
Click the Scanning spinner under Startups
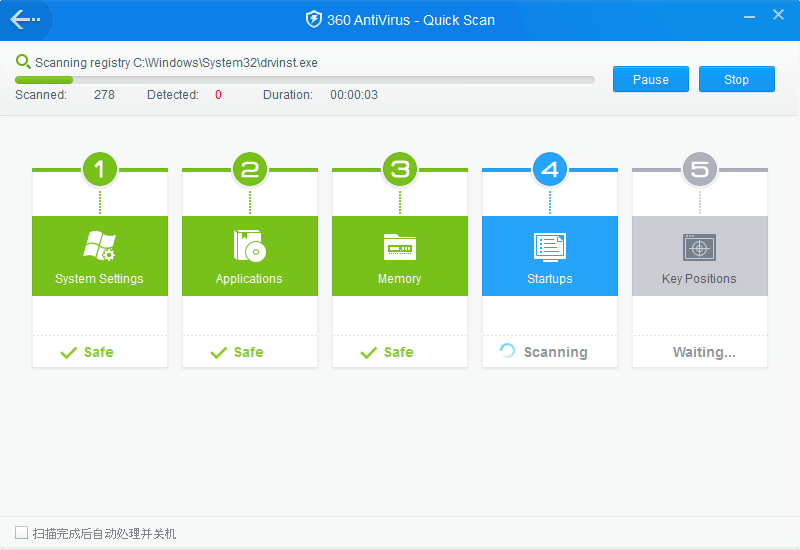(507, 351)
